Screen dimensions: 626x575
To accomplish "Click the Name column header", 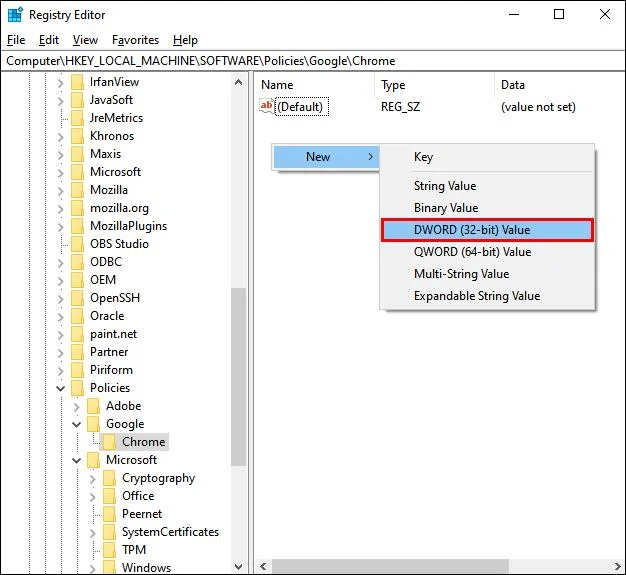I will tap(314, 85).
